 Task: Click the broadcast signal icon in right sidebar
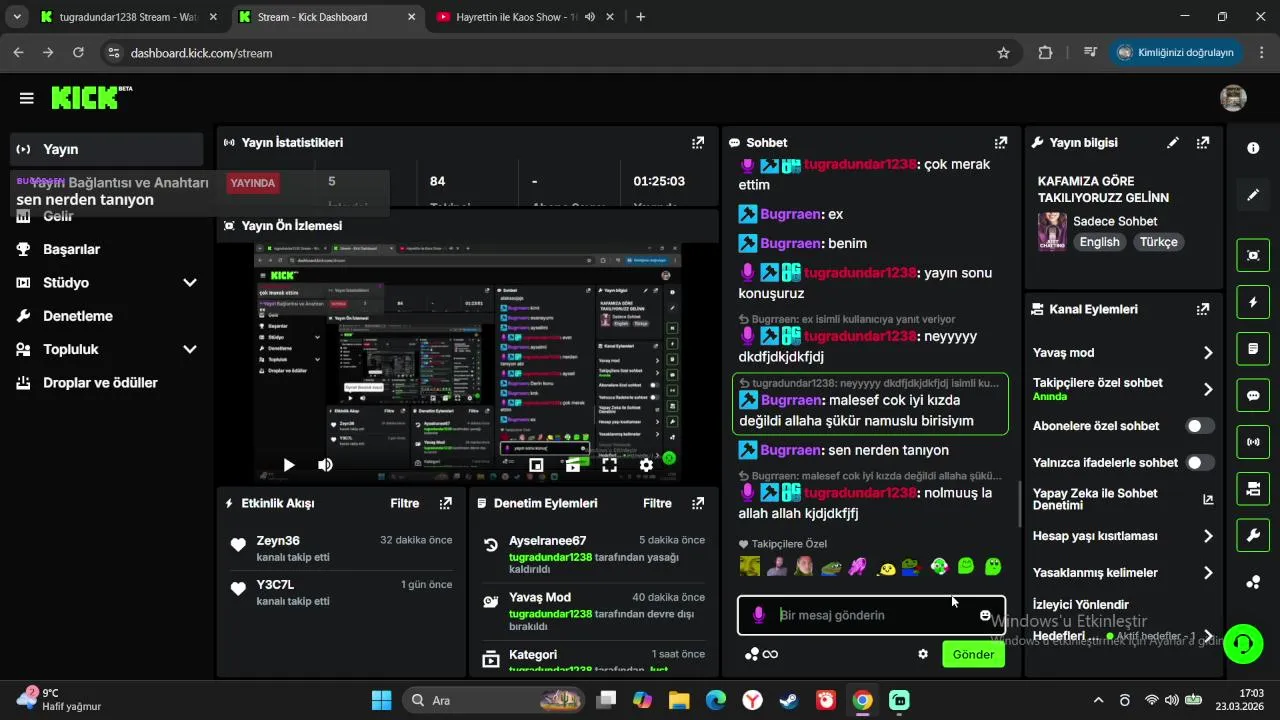[x=1253, y=441]
